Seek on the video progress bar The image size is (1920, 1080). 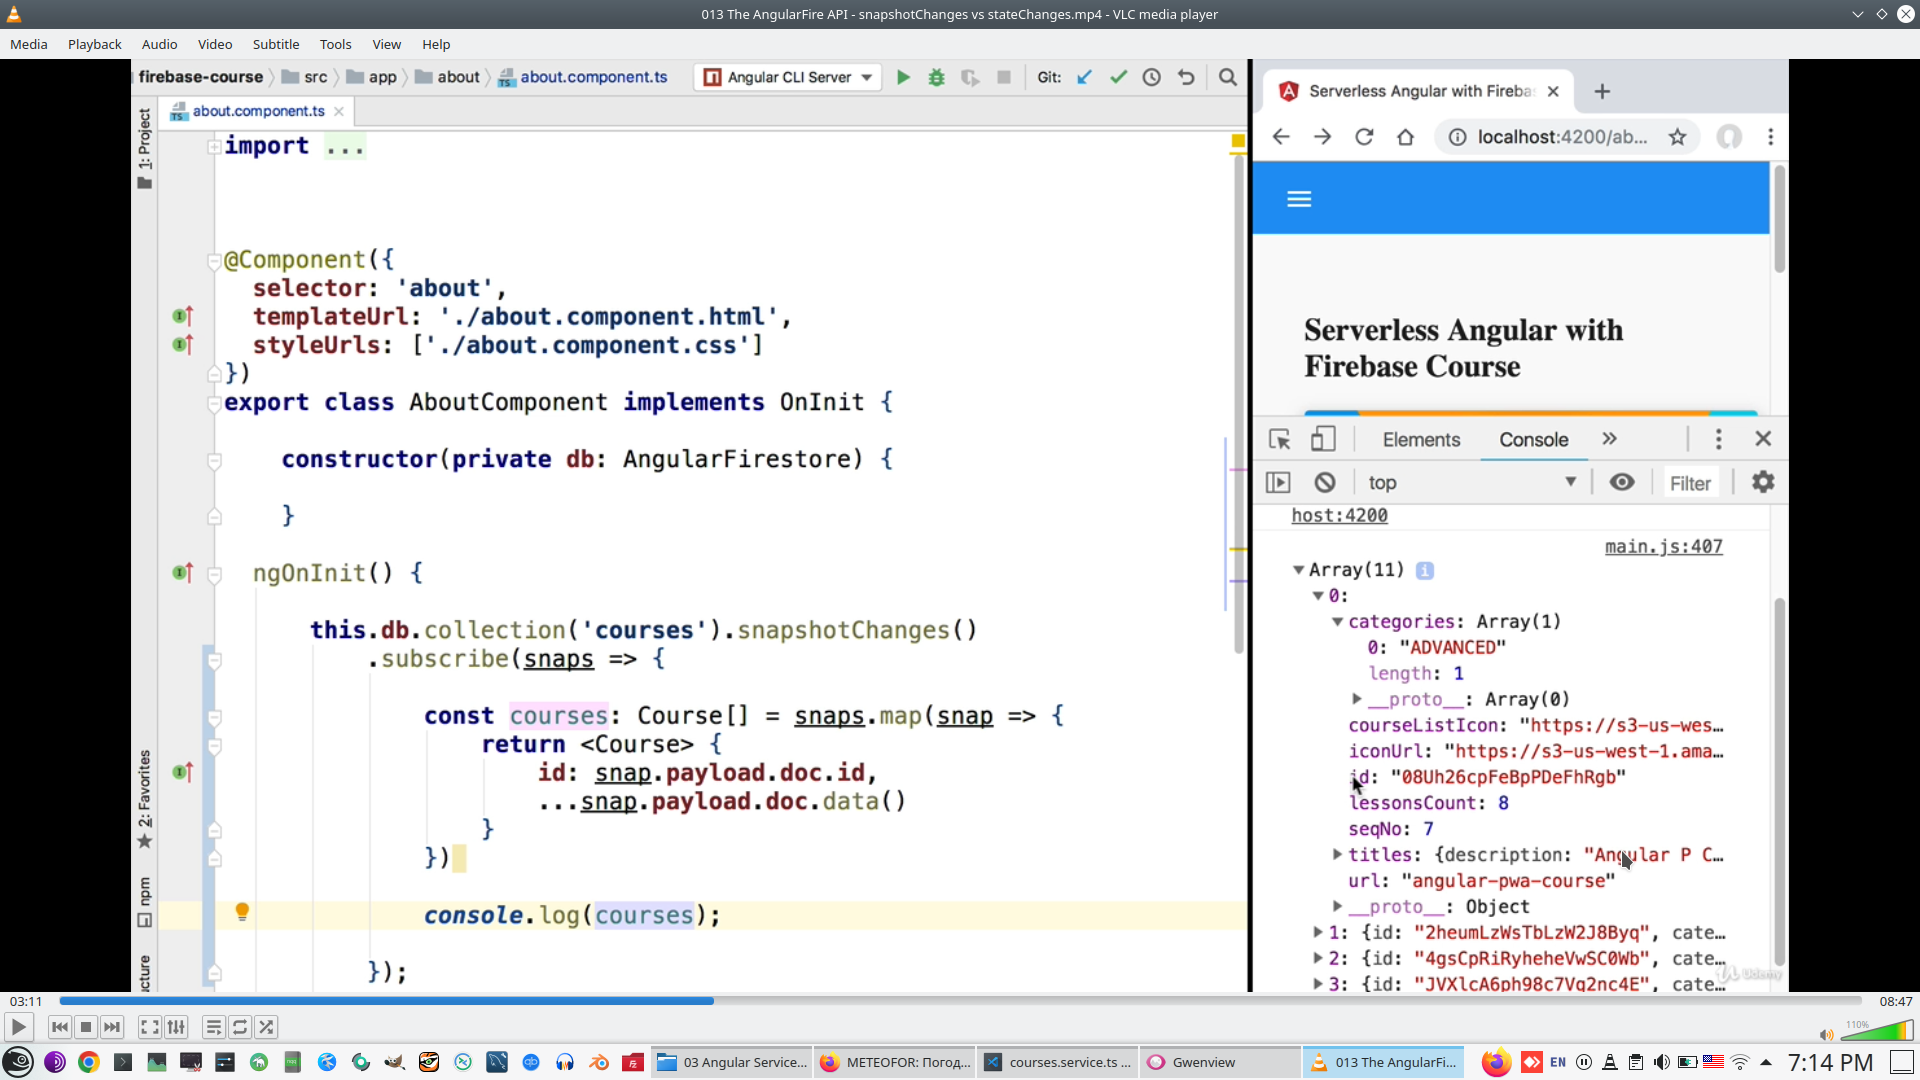coord(960,1001)
